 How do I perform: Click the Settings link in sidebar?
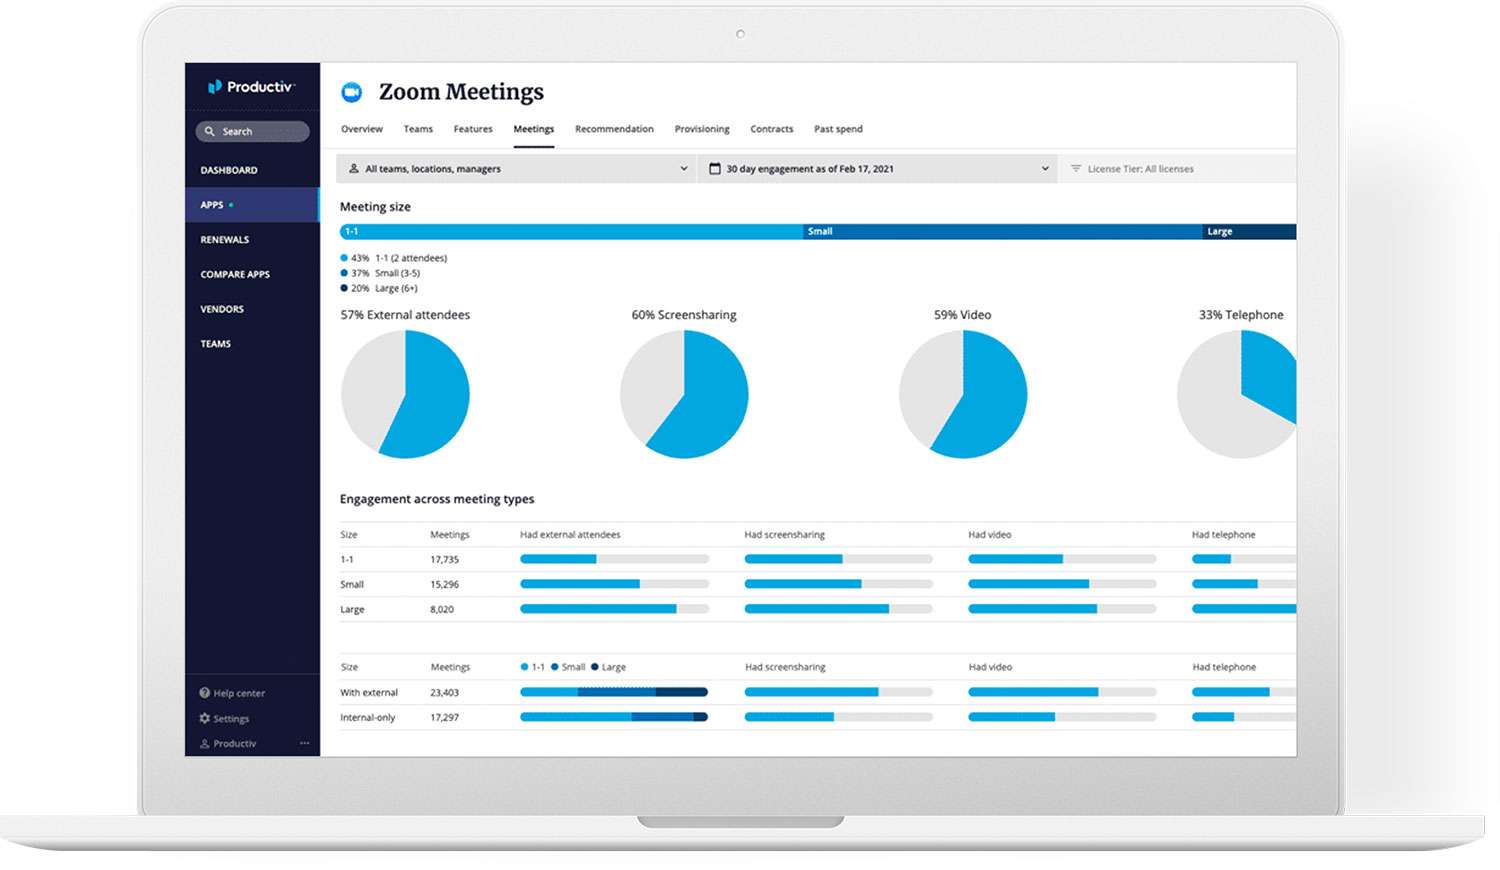click(x=231, y=719)
